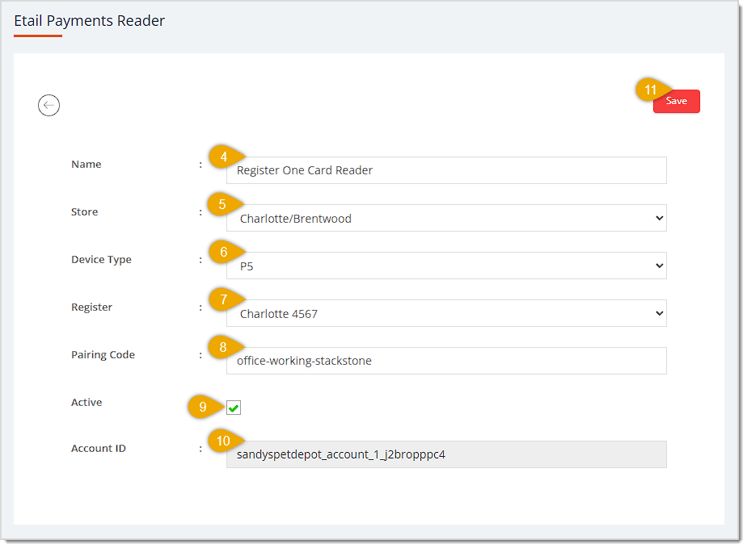This screenshot has width=747, height=548.
Task: Click the 'Account ID' label
Action: [99, 448]
